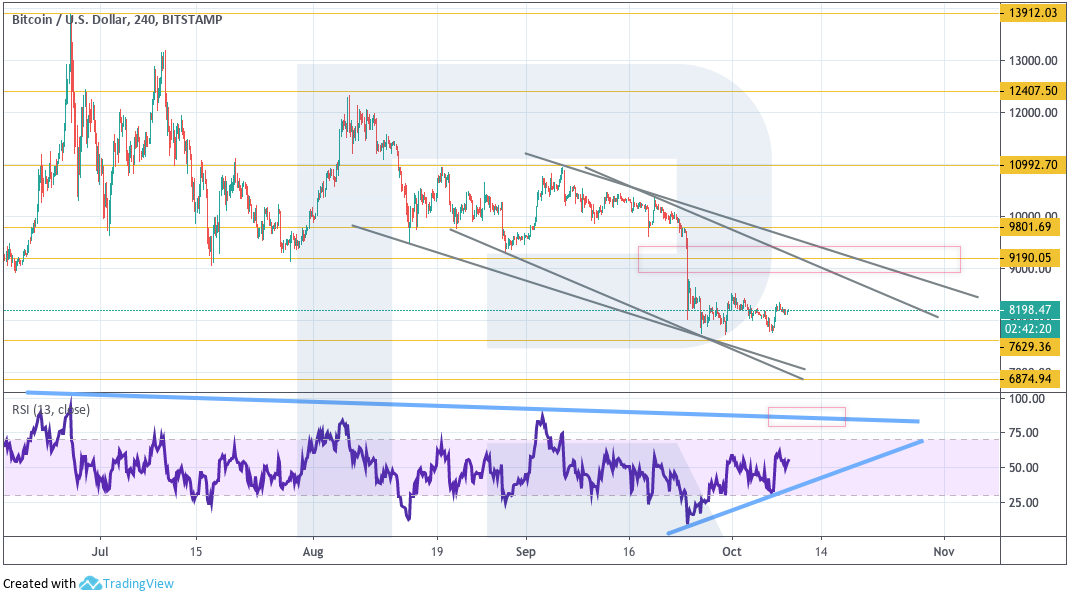1070x601 pixels.
Task: Click the Aug label on time axis
Action: click(x=313, y=551)
